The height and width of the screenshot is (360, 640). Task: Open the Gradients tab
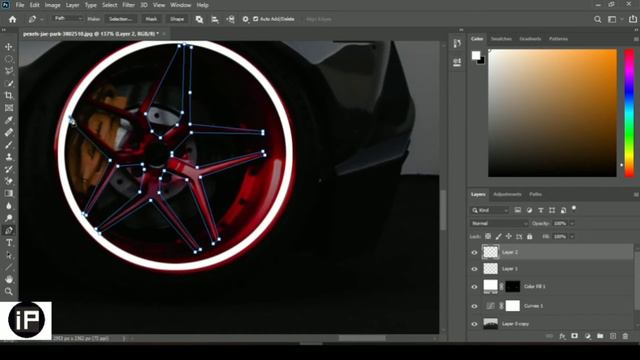pos(530,39)
